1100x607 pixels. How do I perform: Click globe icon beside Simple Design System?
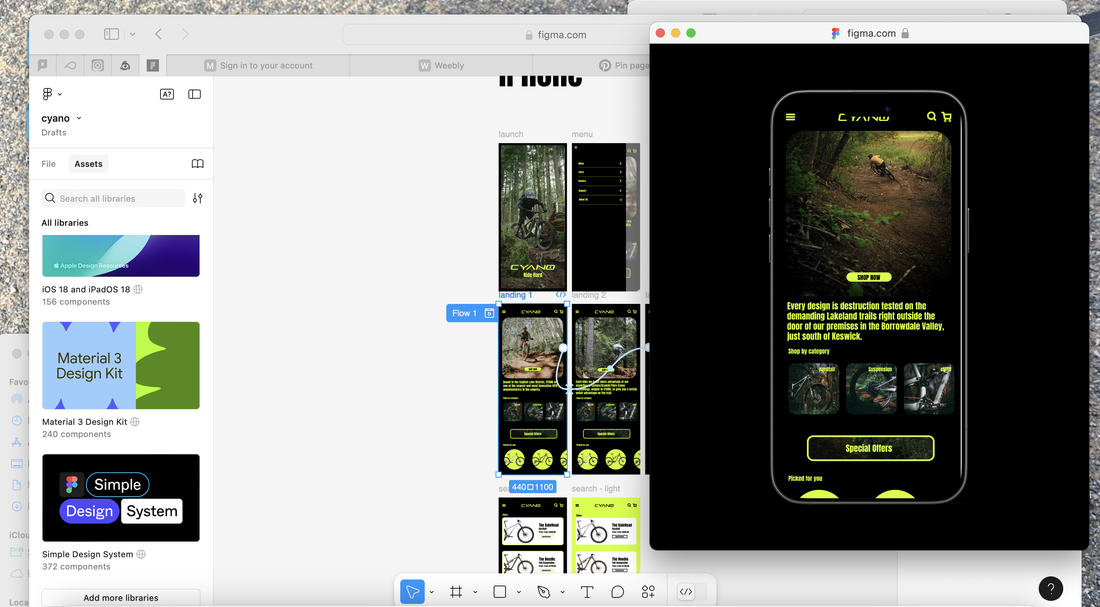click(141, 554)
